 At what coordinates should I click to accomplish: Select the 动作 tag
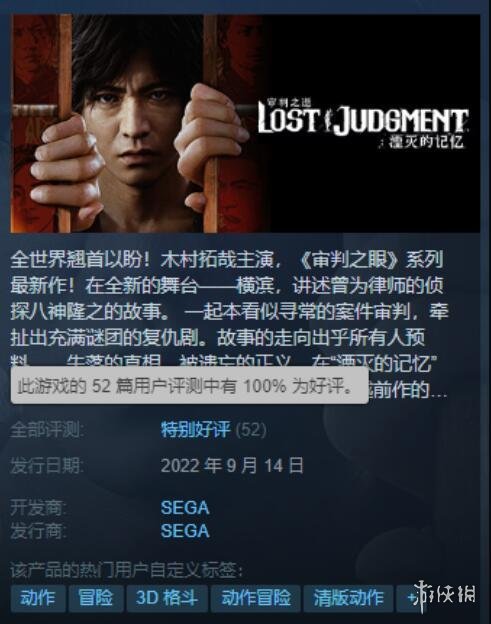pos(38,598)
